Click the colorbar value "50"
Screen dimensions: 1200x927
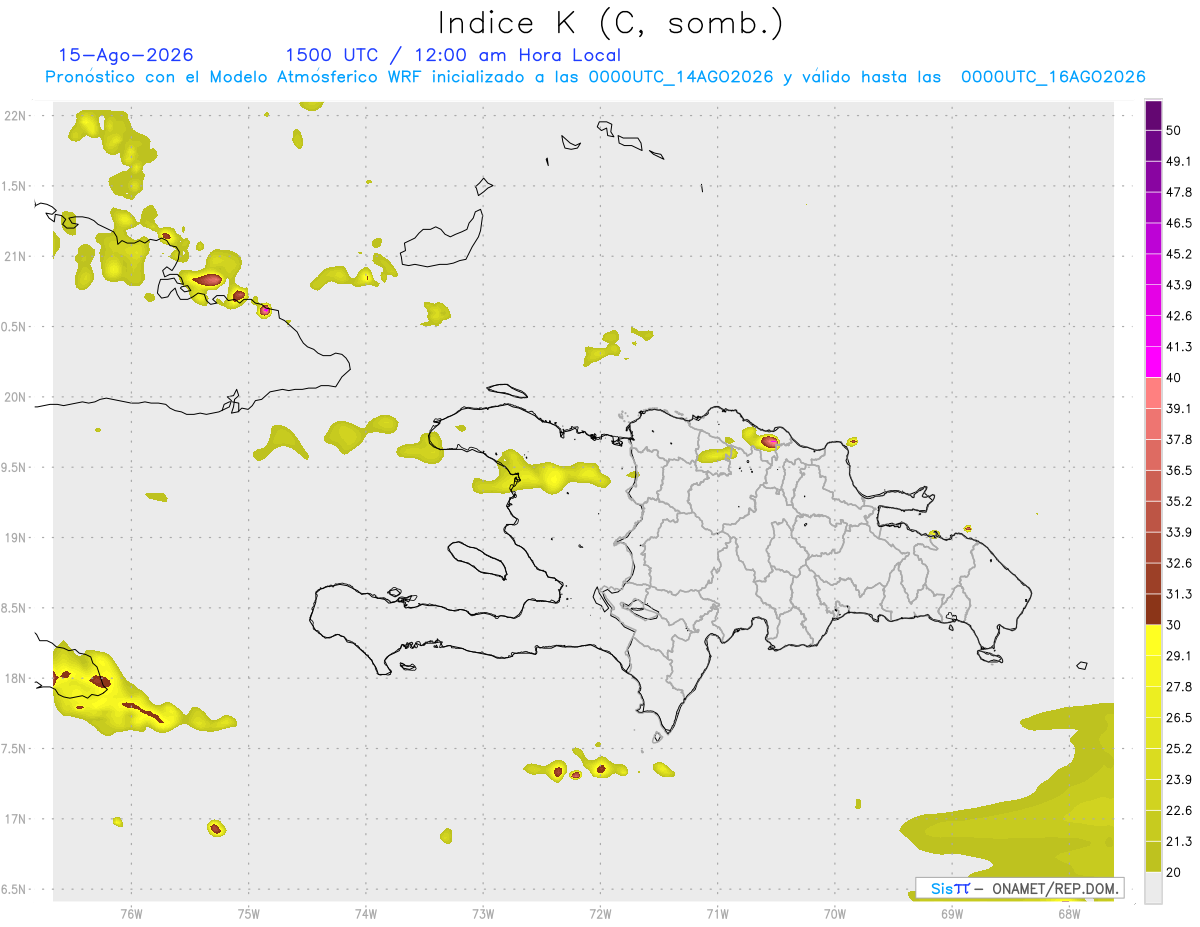[x=1174, y=130]
